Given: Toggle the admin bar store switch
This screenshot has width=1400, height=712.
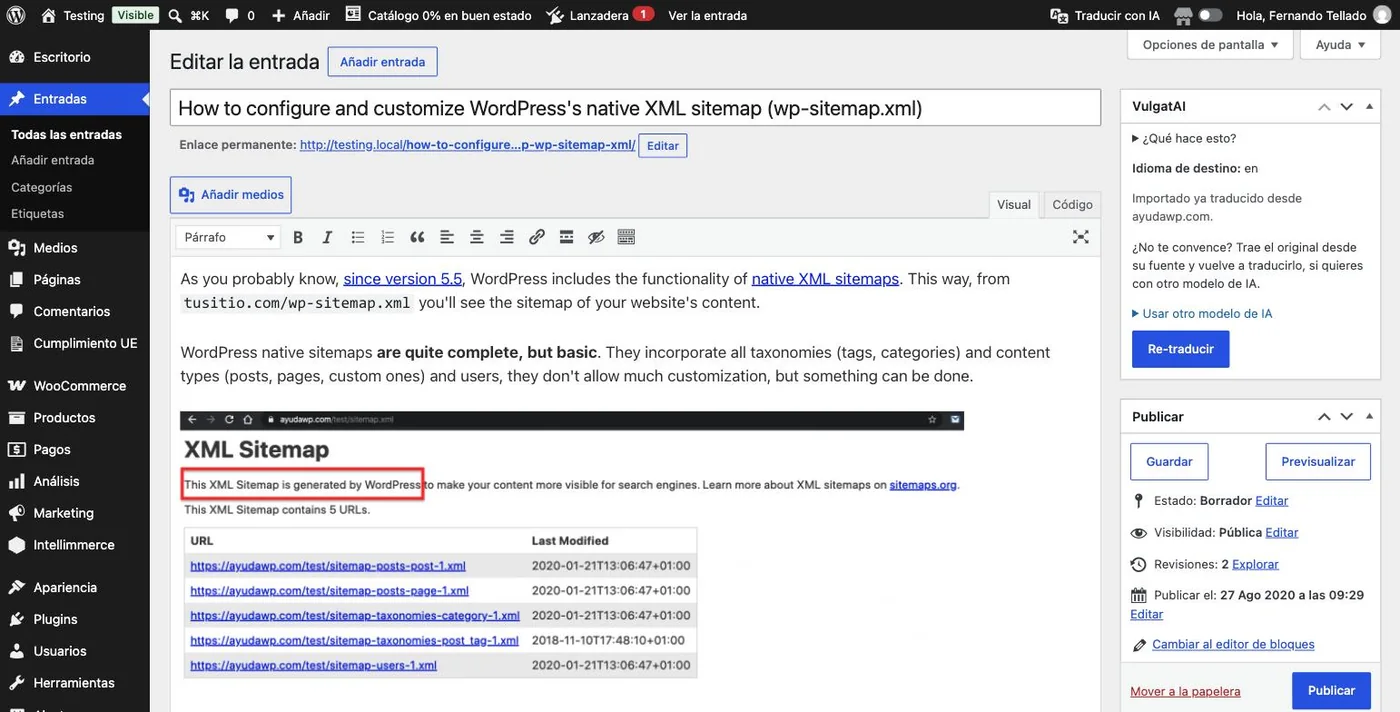Looking at the screenshot, I should coord(1210,15).
